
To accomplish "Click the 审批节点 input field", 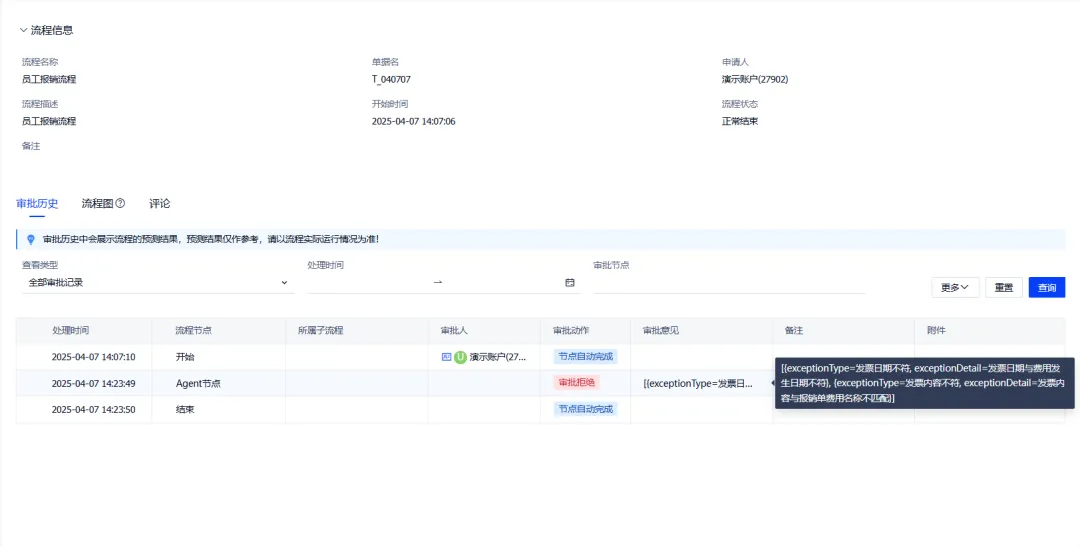I will [729, 282].
